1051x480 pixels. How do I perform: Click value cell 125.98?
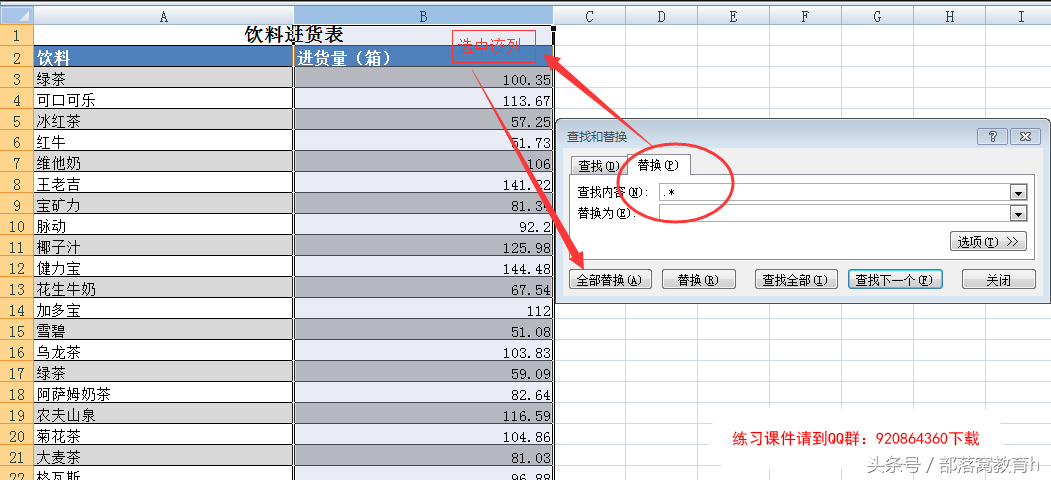click(424, 247)
